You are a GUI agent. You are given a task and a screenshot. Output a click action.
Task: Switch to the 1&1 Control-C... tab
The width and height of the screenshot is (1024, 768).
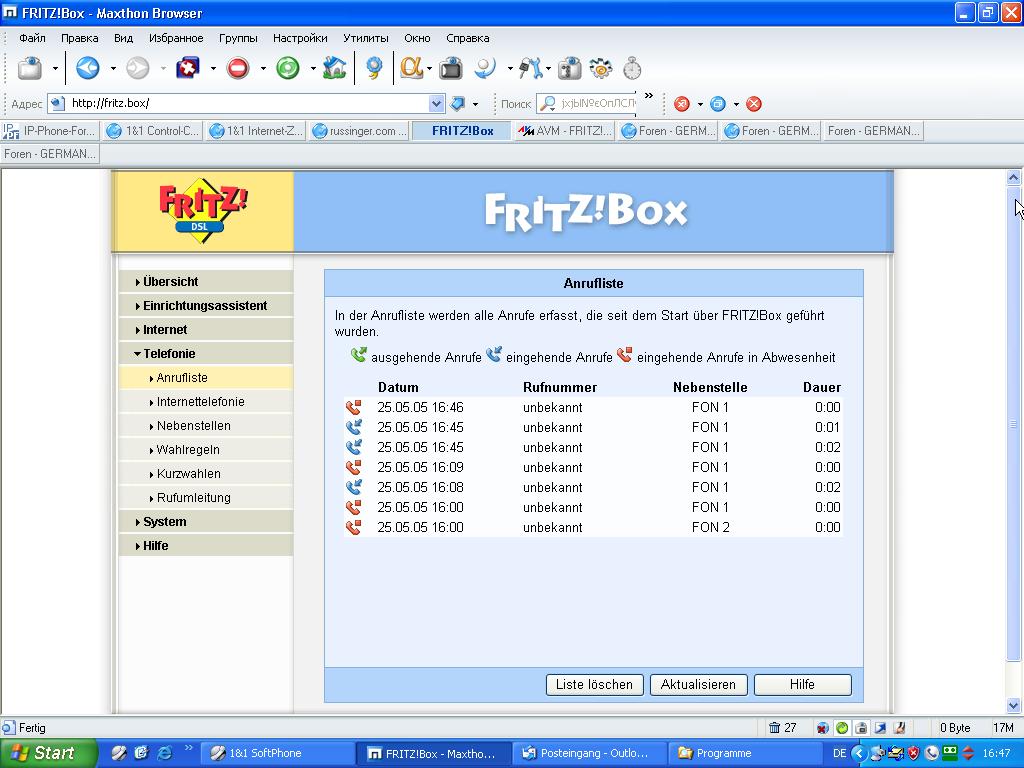coord(153,131)
